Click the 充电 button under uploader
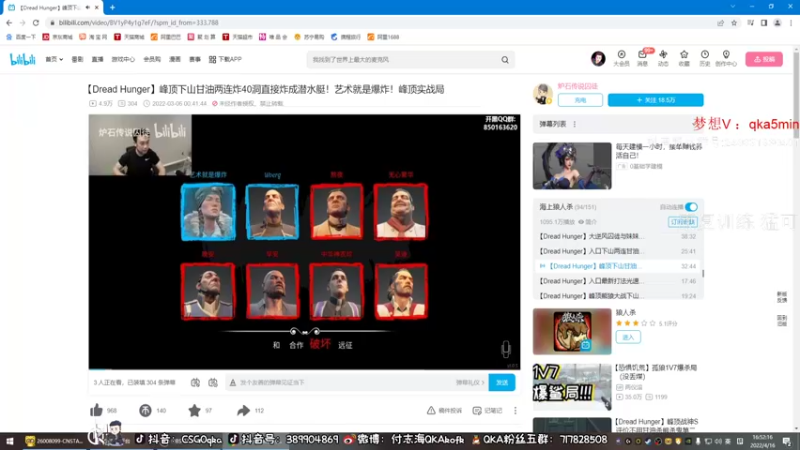 (x=580, y=100)
